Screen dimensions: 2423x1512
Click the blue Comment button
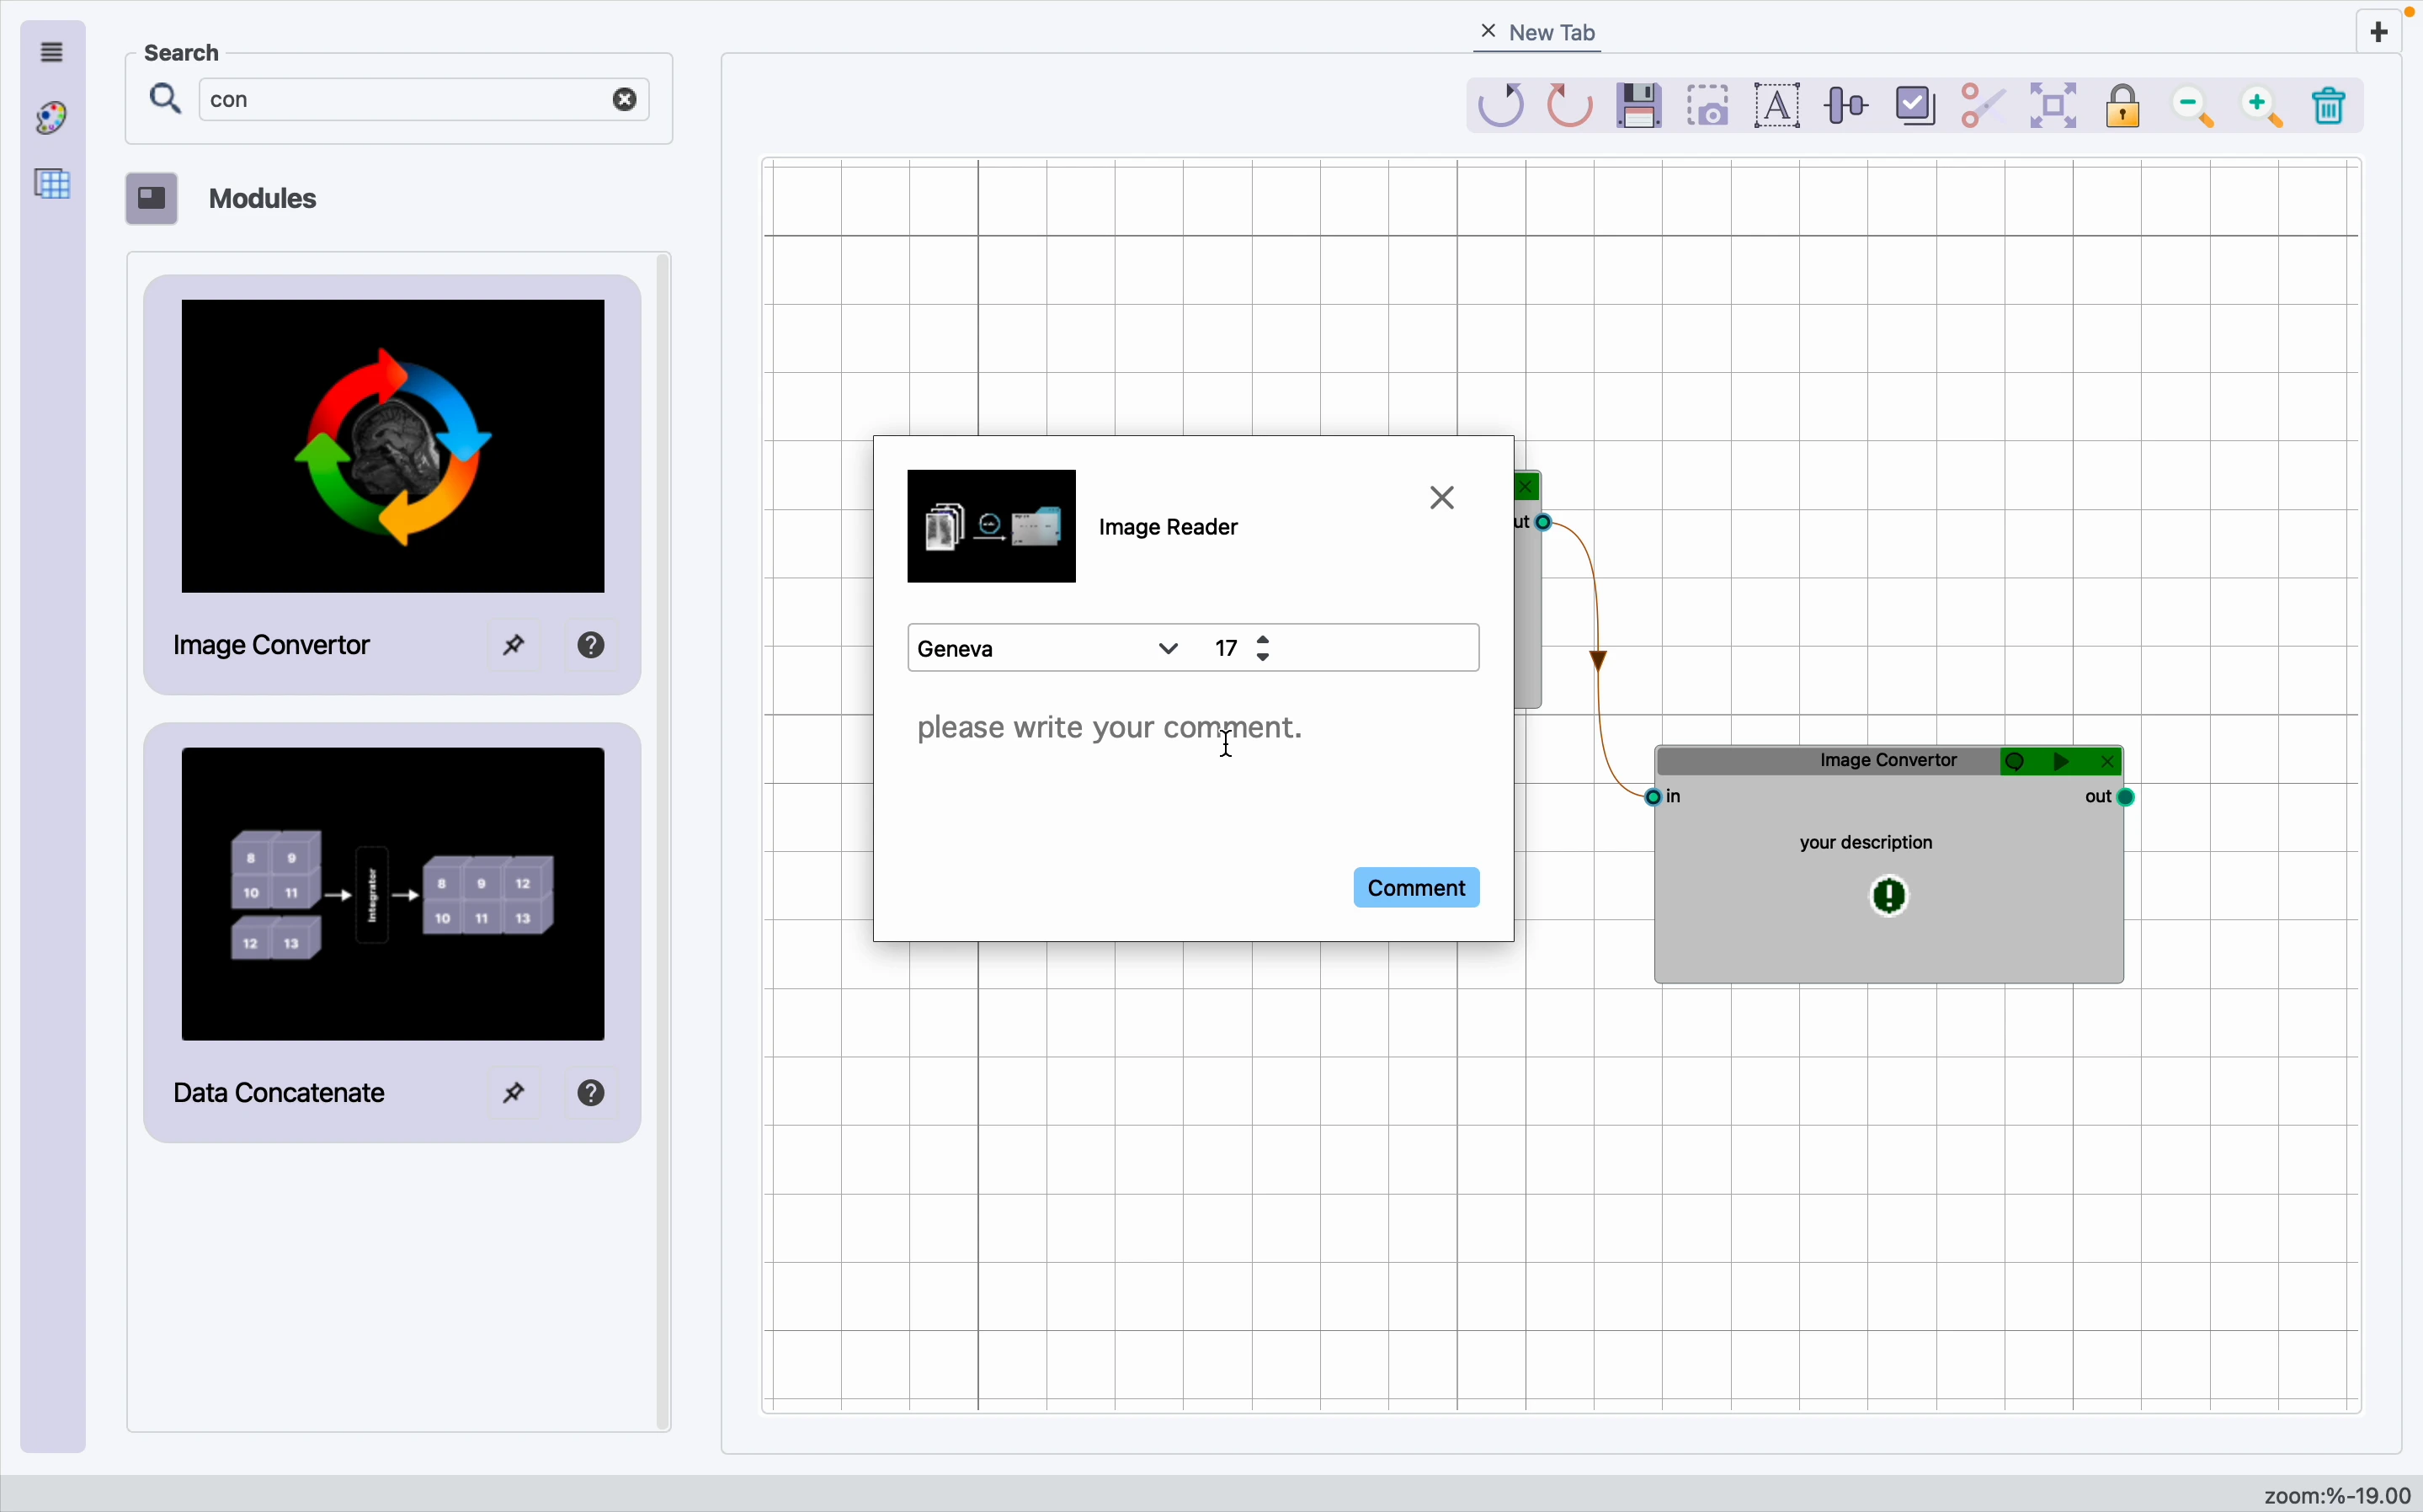(1416, 888)
